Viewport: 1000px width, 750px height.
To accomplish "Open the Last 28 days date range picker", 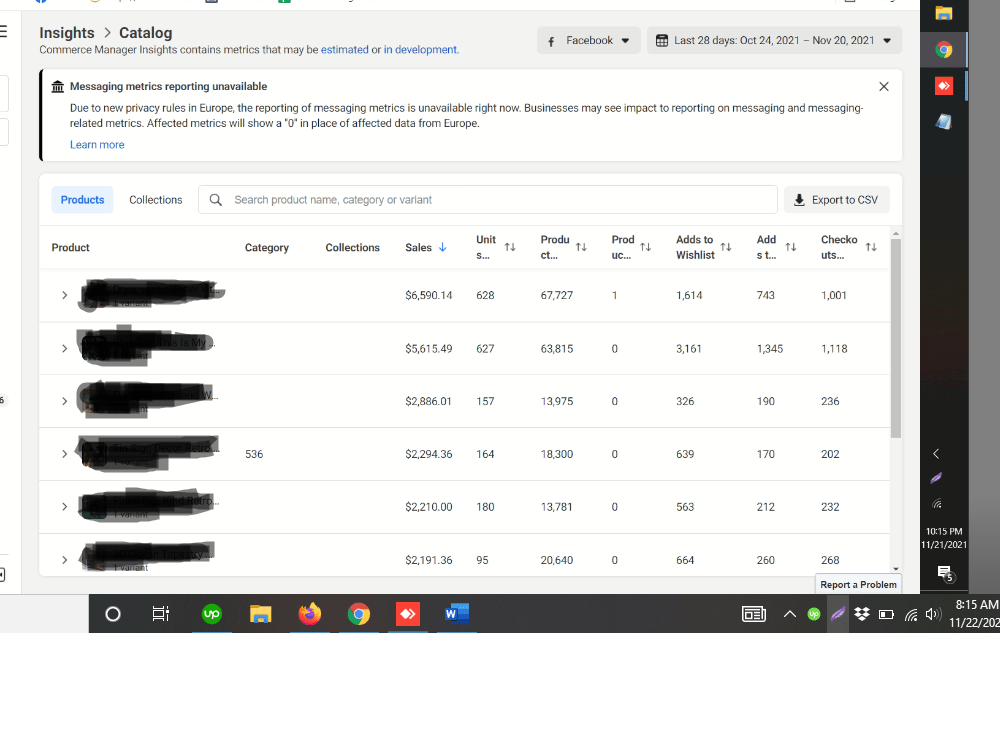I will tap(774, 40).
